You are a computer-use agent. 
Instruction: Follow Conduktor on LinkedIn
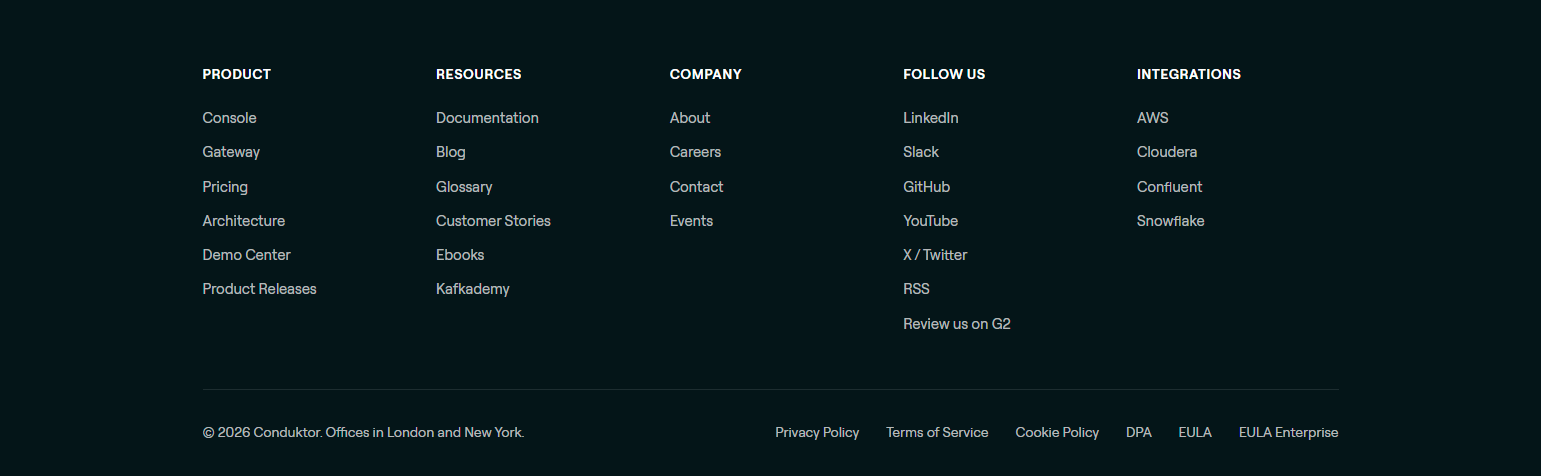[930, 118]
